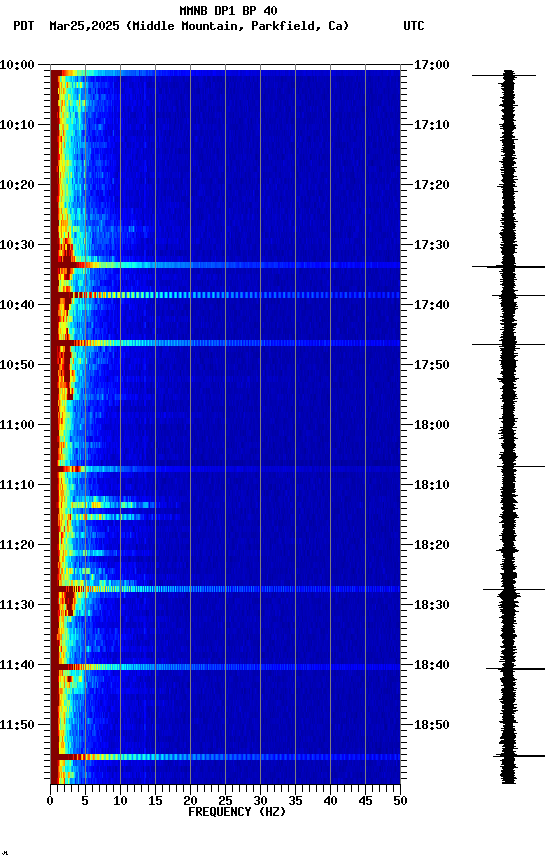Click the date 'Mar25,2025' in the header
This screenshot has height=864, width=552.
(x=84, y=26)
